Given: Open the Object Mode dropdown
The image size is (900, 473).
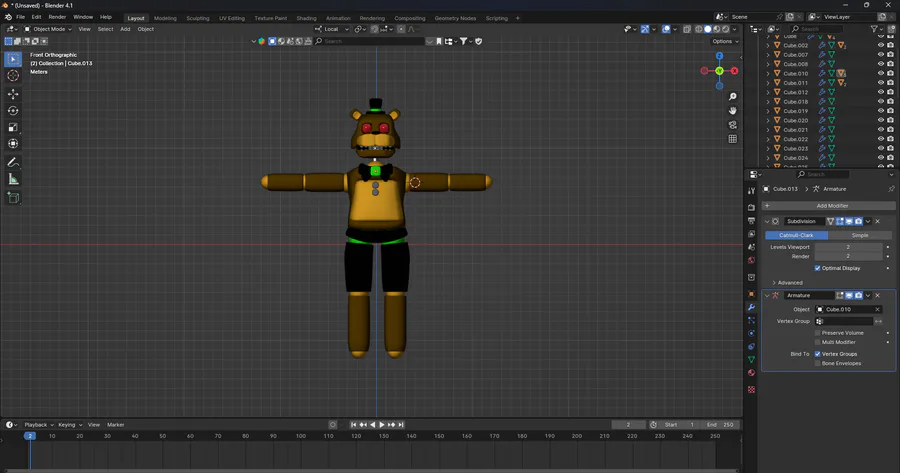Looking at the screenshot, I should click(48, 29).
